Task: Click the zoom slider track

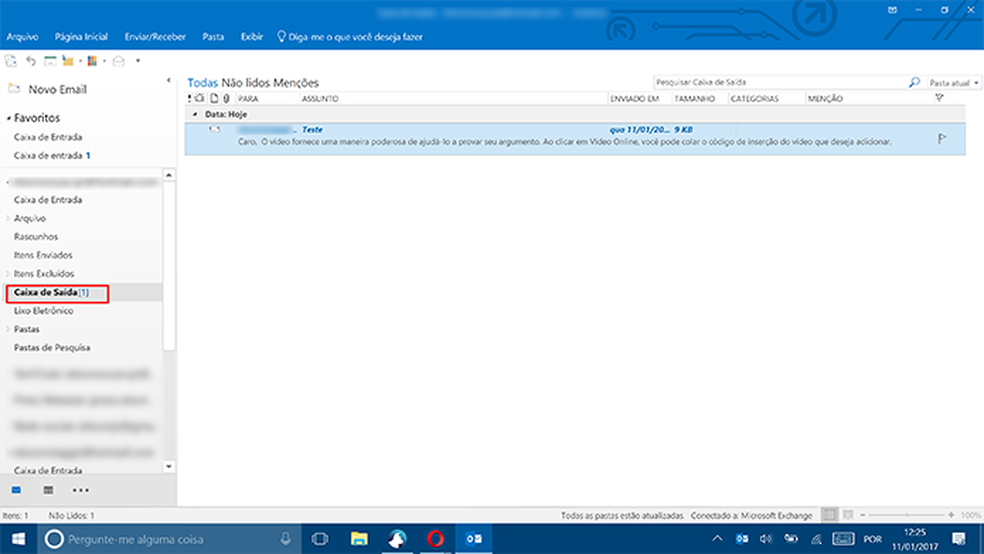Action: (x=907, y=515)
